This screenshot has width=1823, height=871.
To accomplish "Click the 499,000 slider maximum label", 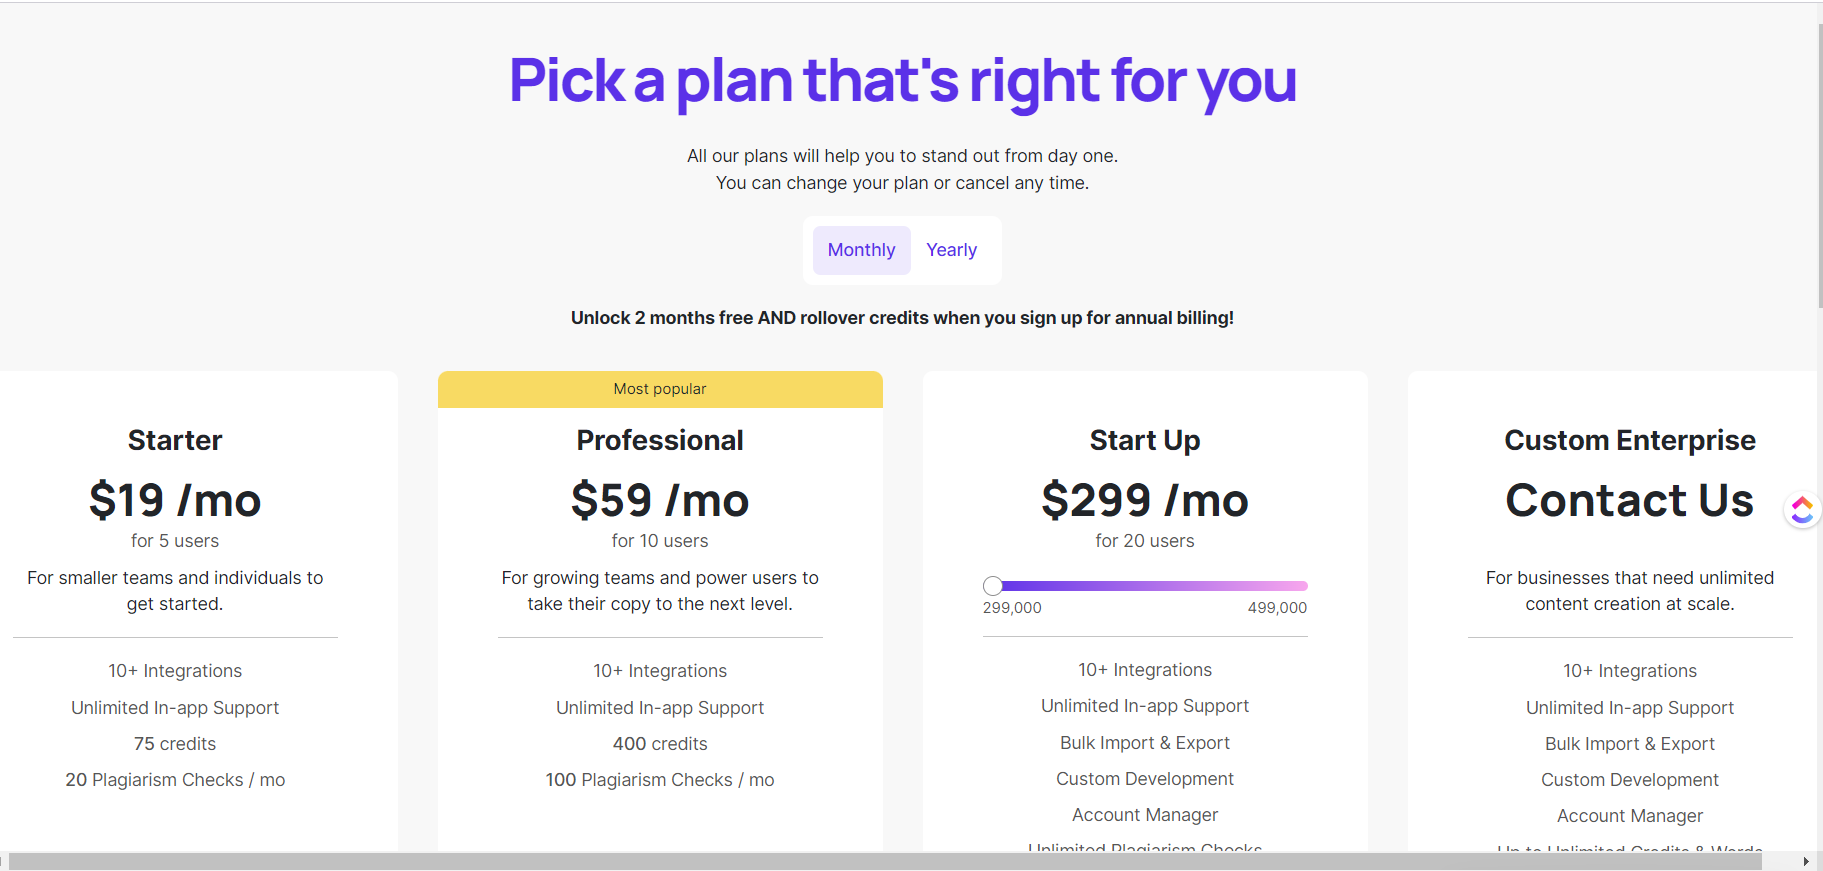I will click(x=1277, y=608).
